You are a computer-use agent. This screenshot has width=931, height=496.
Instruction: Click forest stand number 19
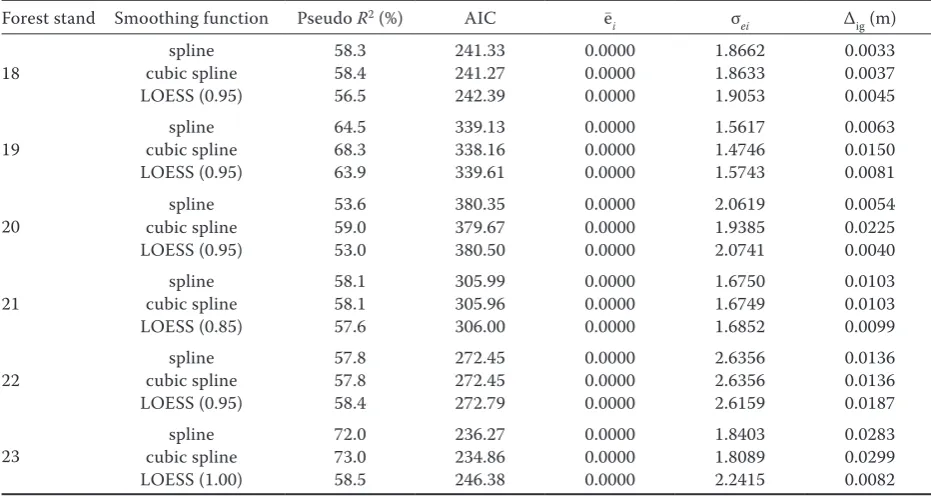click(11, 150)
